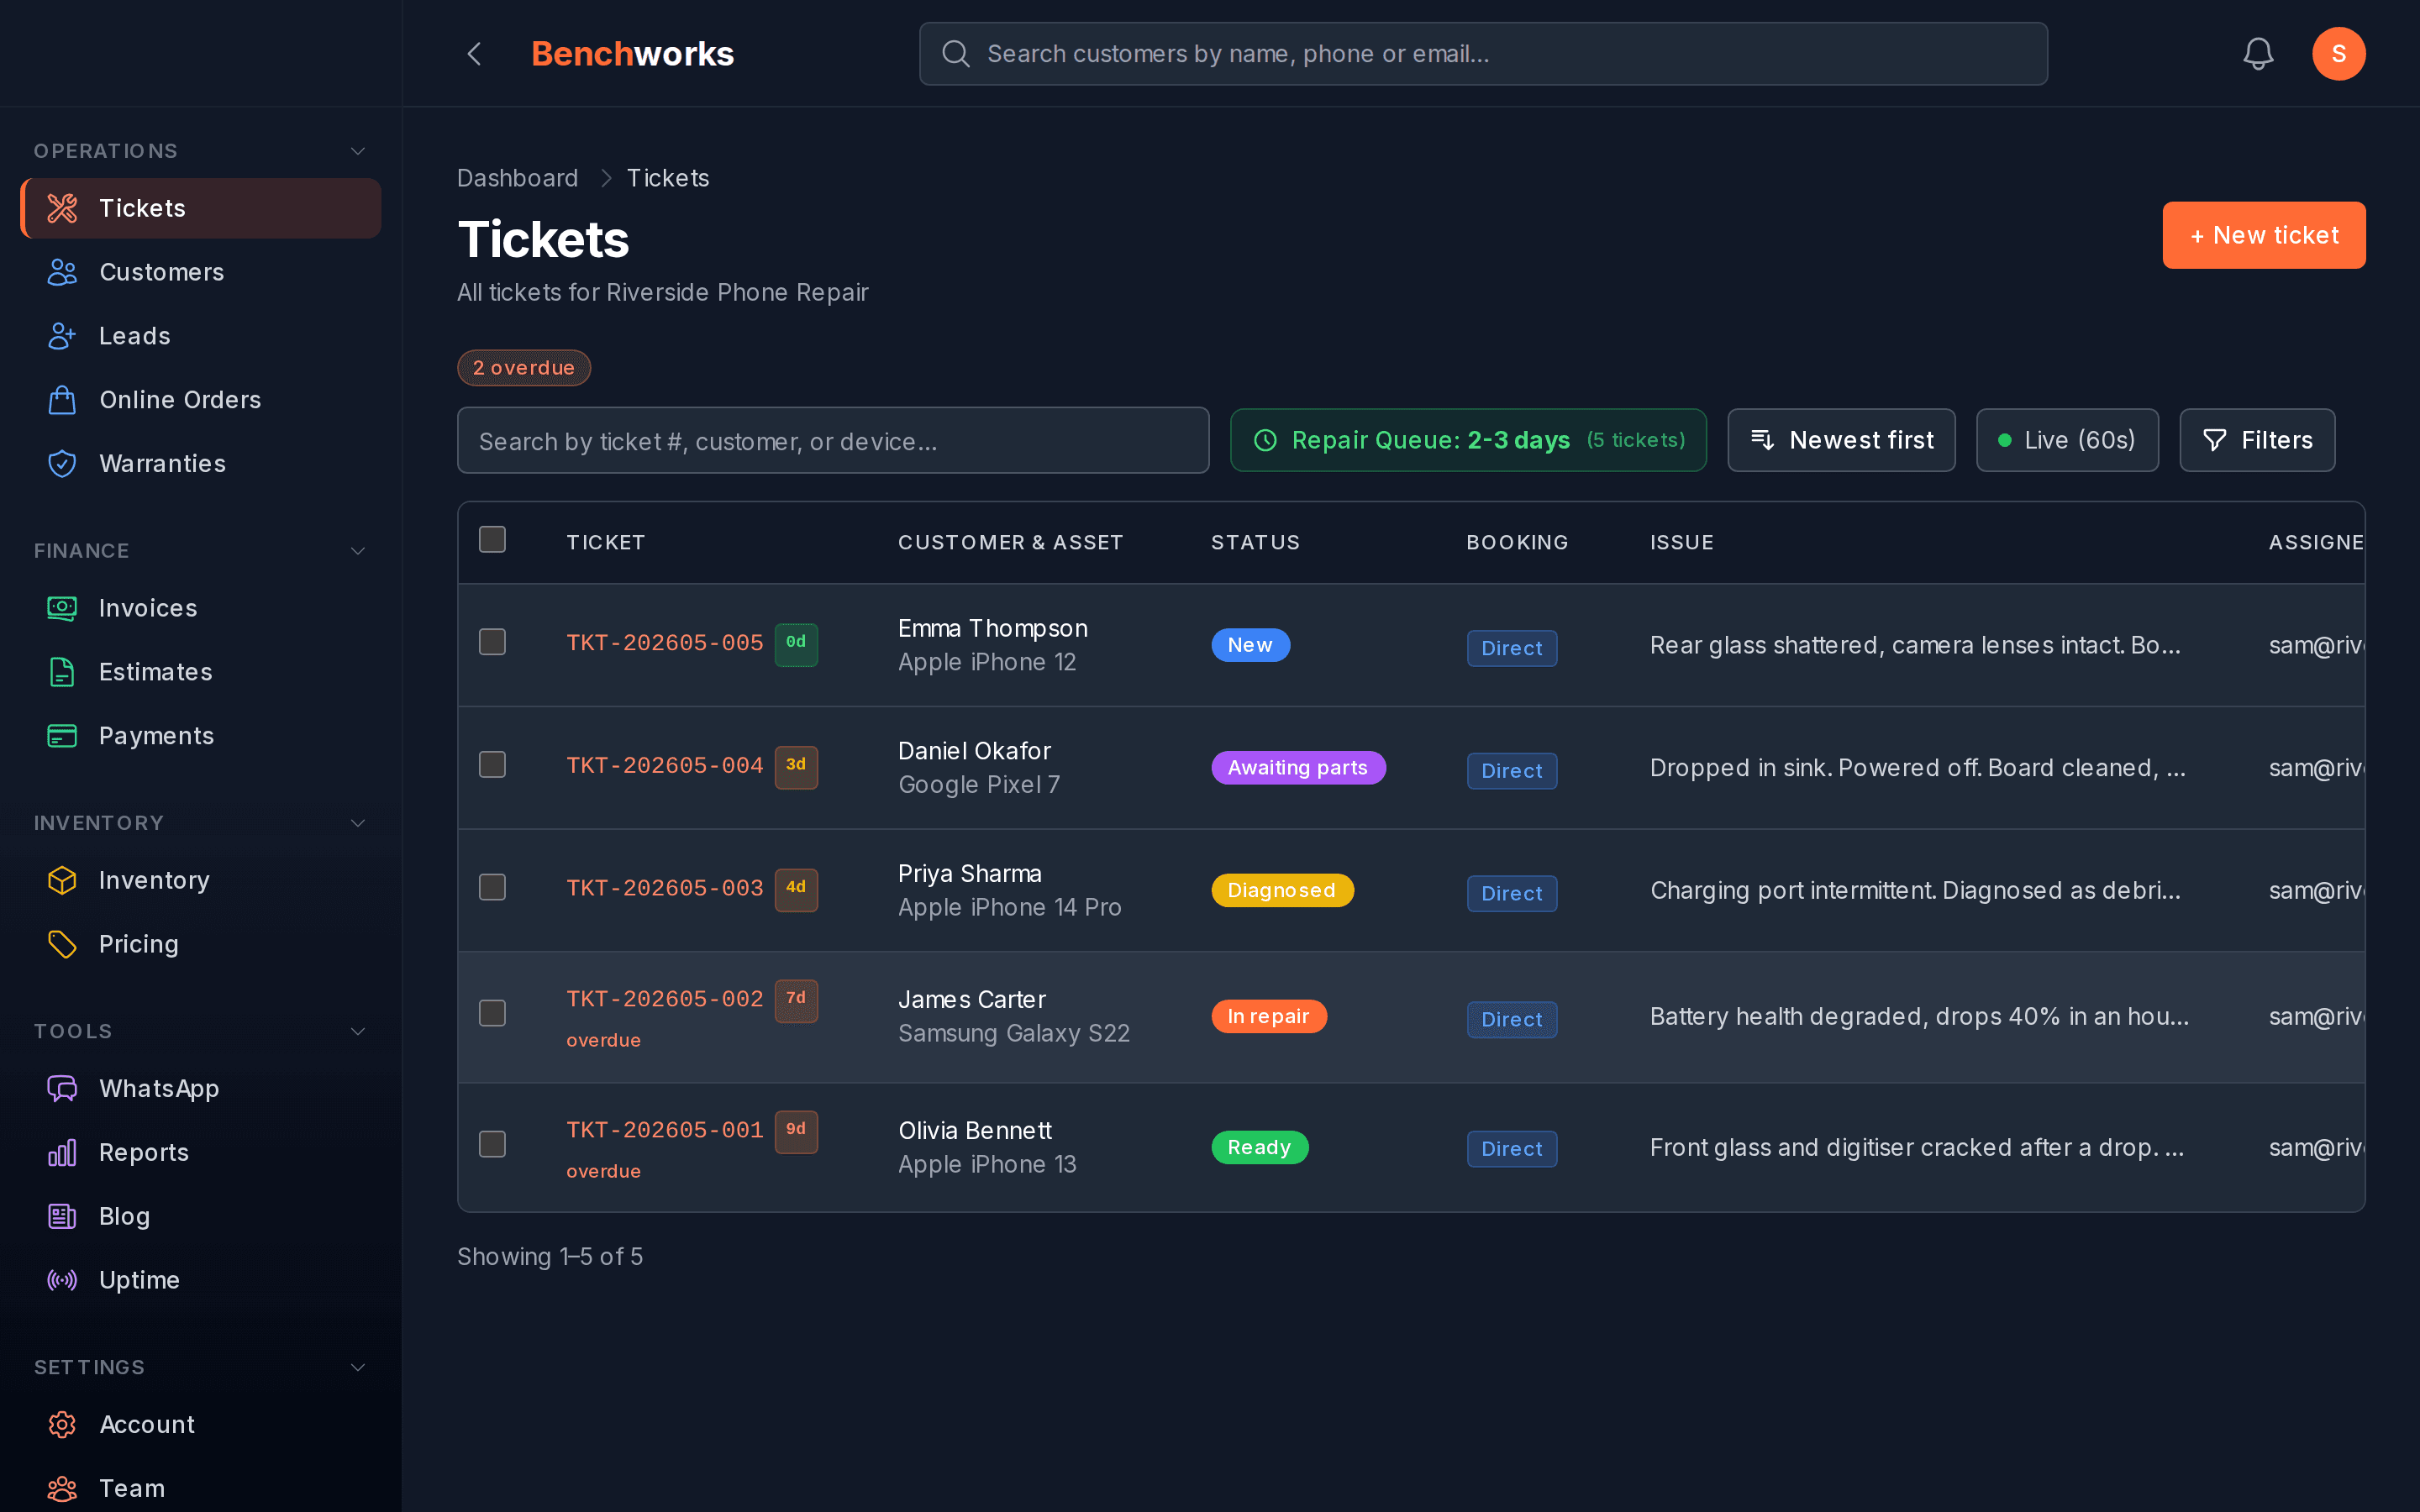Navigate to Invoices
2420x1512 pixels.
pos(201,608)
